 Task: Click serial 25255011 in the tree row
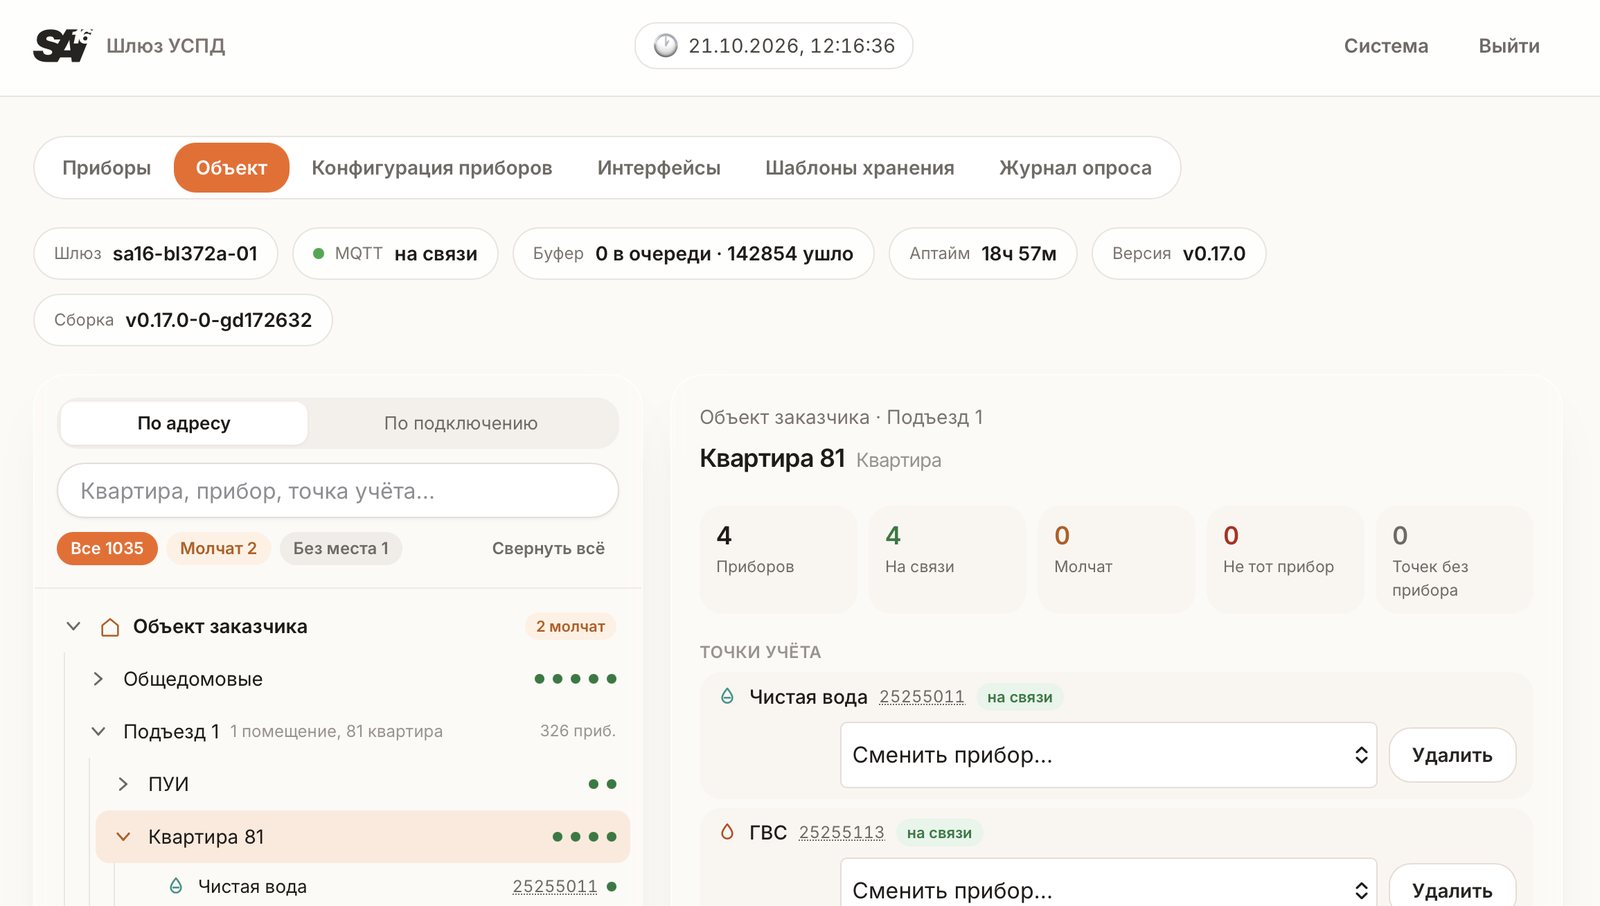(x=555, y=886)
